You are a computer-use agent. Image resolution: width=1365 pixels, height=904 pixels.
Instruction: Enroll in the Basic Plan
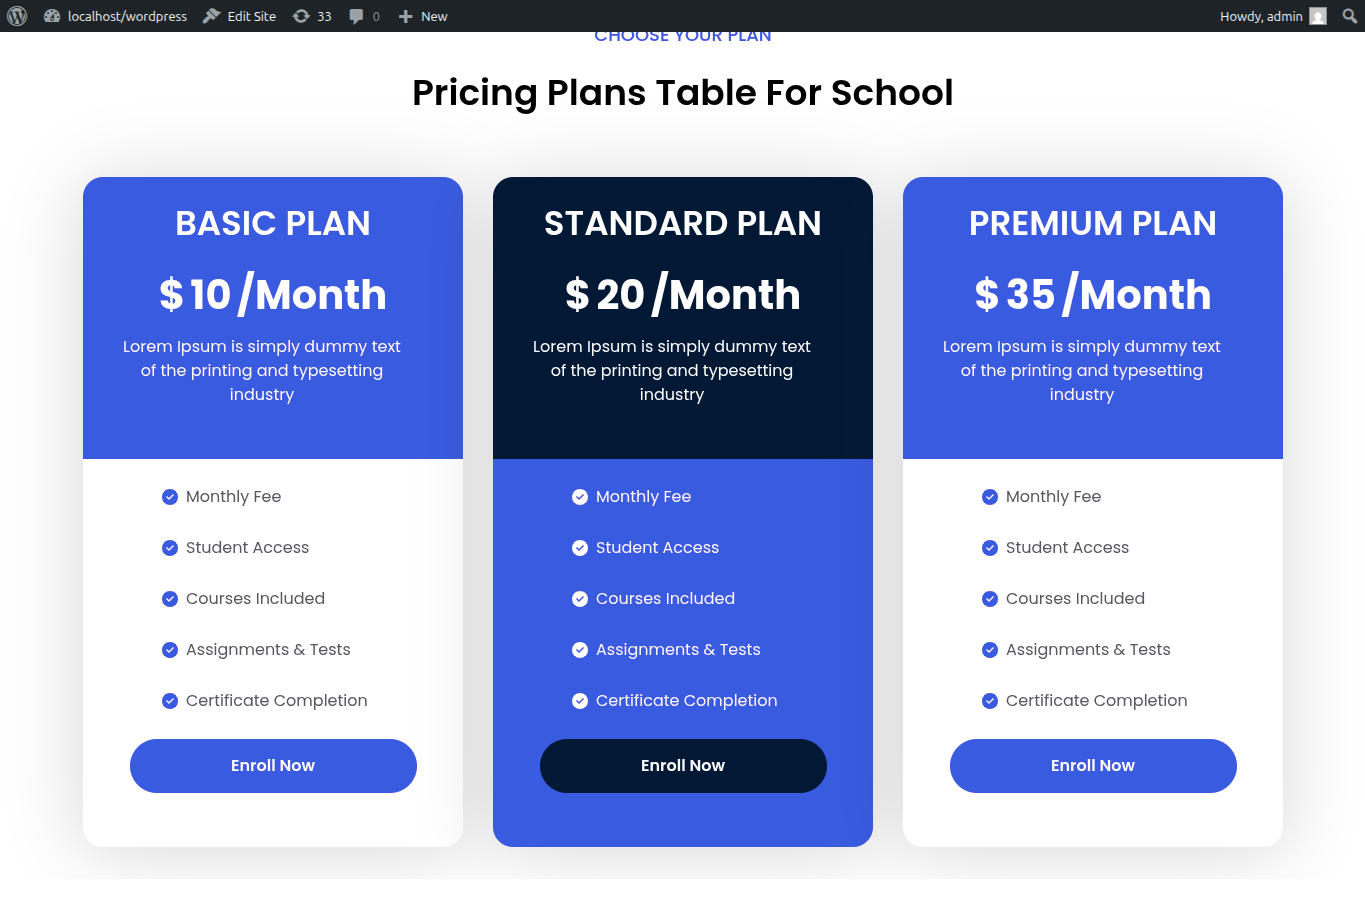click(x=273, y=766)
